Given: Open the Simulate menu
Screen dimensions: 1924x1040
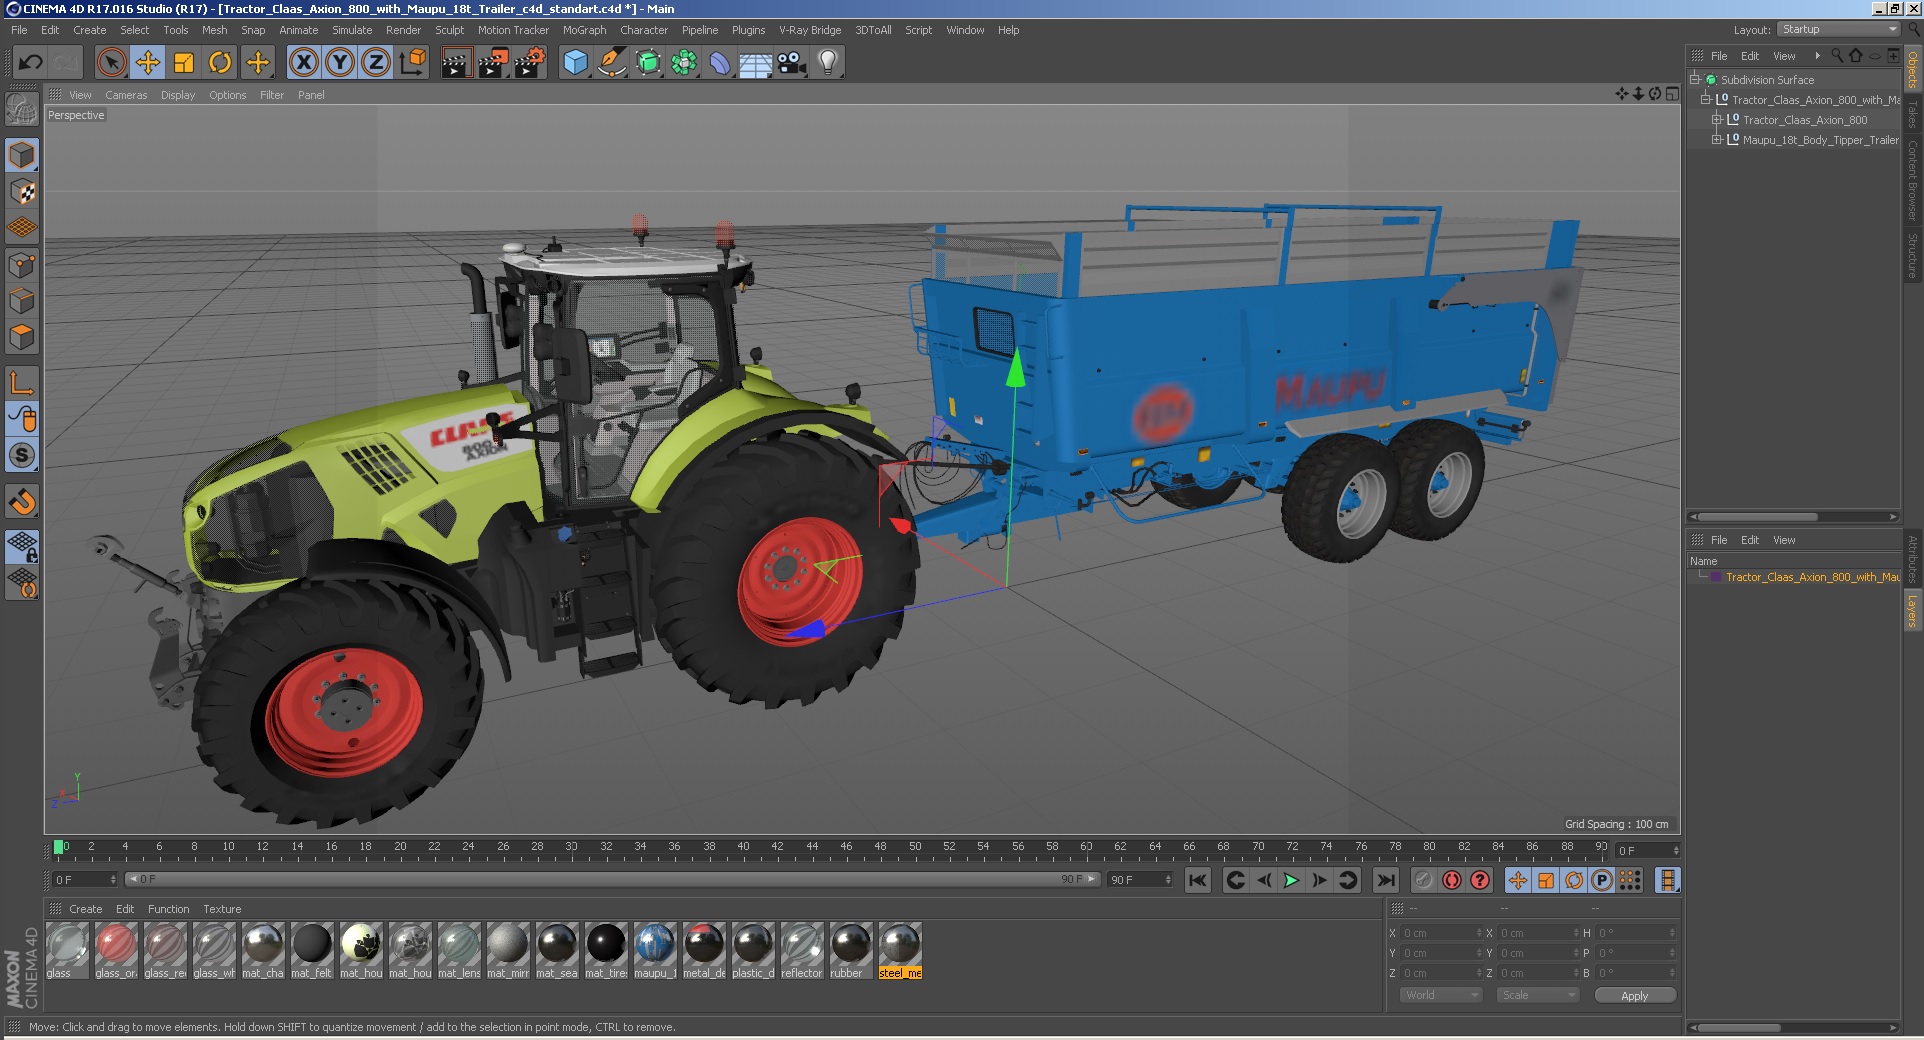Looking at the screenshot, I should pyautogui.click(x=352, y=30).
